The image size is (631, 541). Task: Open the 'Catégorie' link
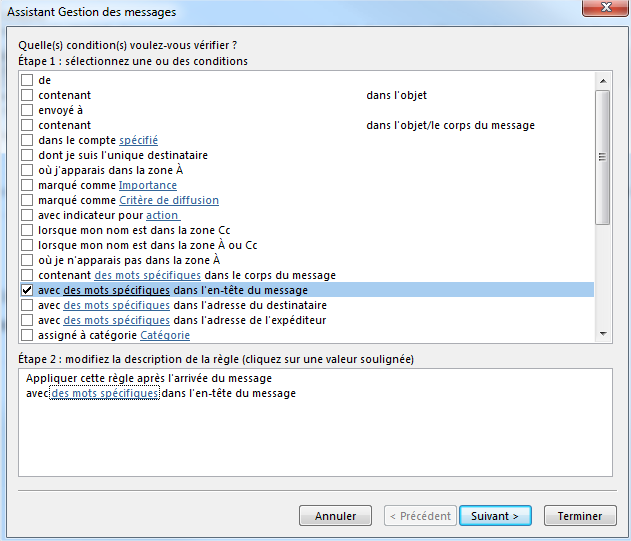164,335
